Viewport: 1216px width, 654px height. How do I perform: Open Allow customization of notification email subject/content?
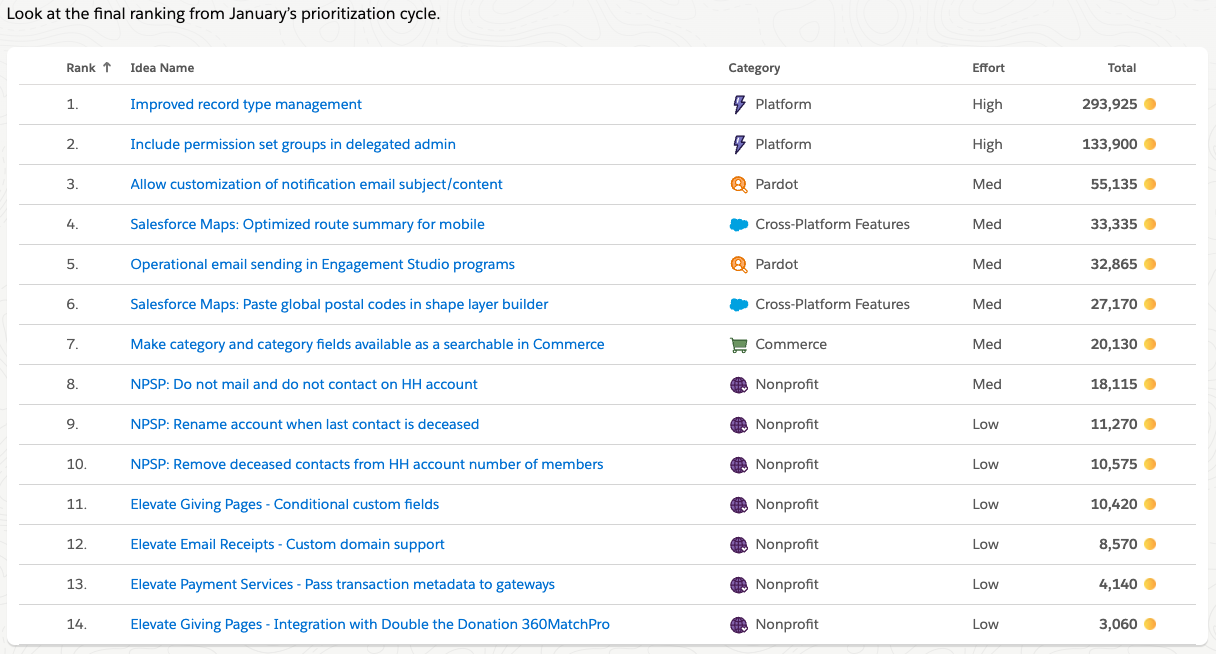(316, 184)
